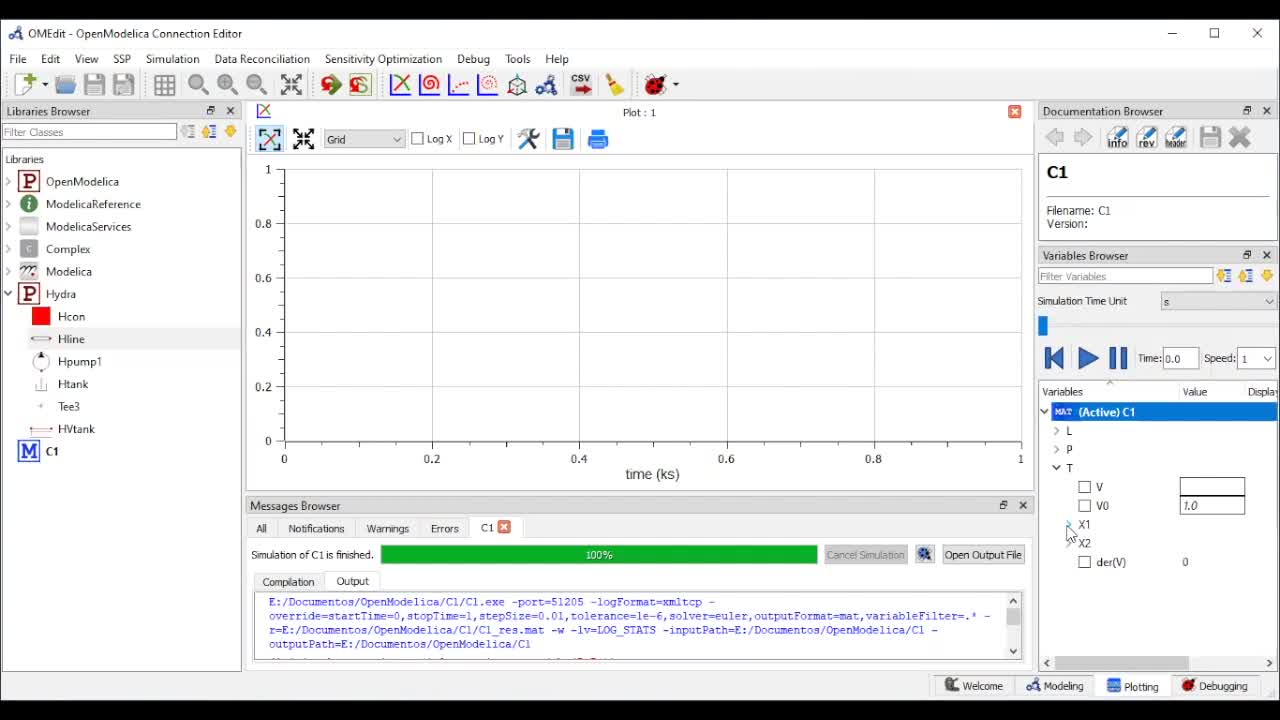Click the plot Zoom rectangle tool

pos(269,139)
